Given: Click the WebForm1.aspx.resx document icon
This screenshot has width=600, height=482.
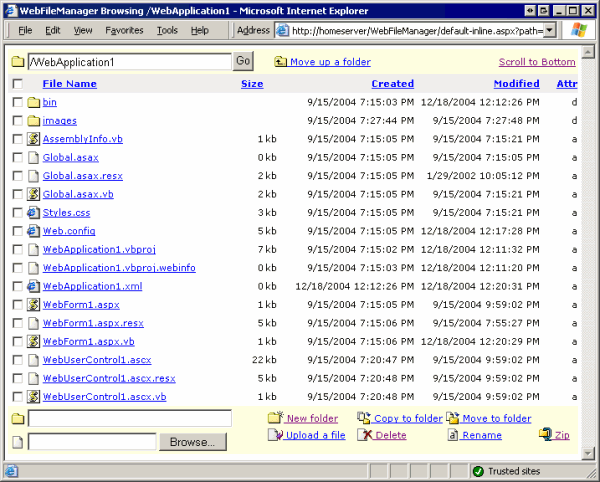Looking at the screenshot, I should click(x=34, y=323).
